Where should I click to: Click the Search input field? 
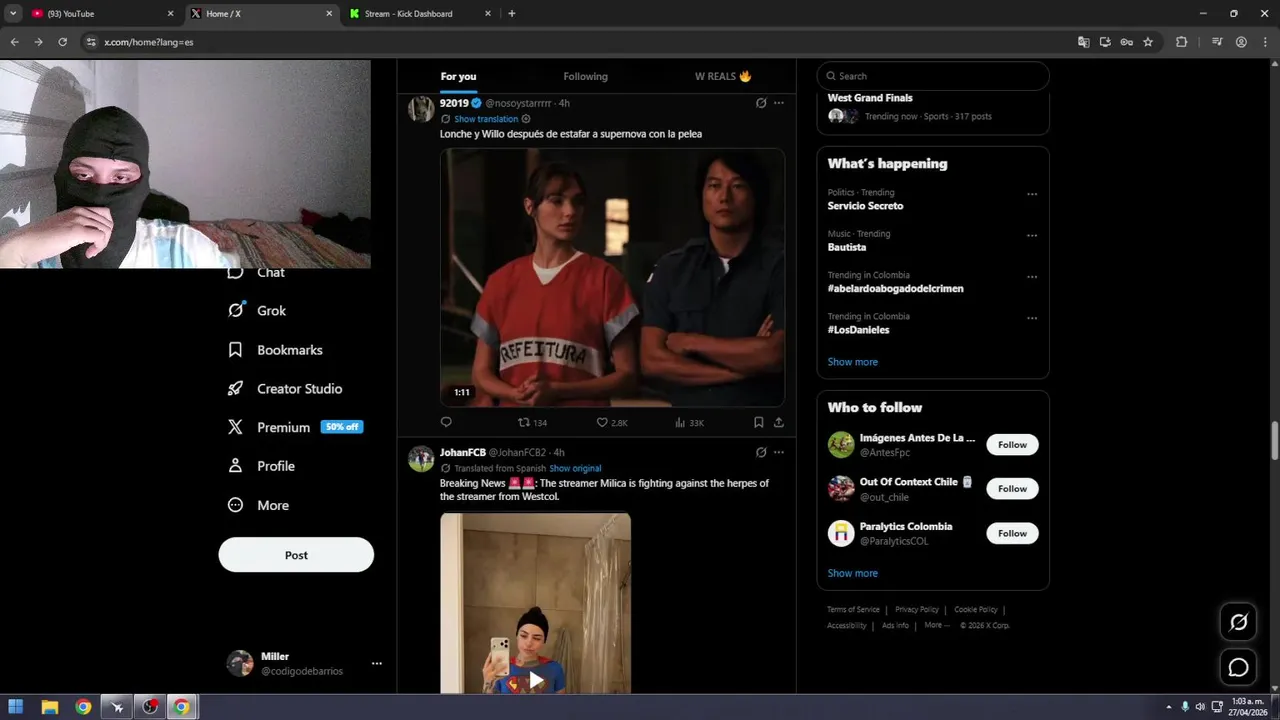(x=933, y=76)
